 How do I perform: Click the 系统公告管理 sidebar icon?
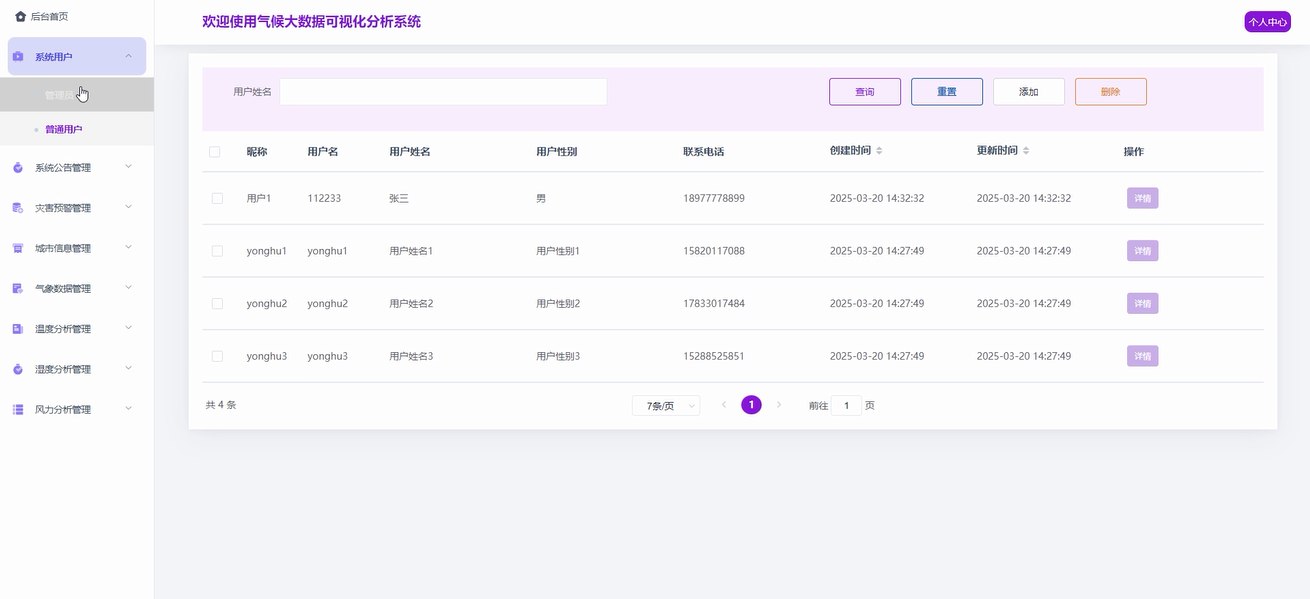(x=18, y=168)
